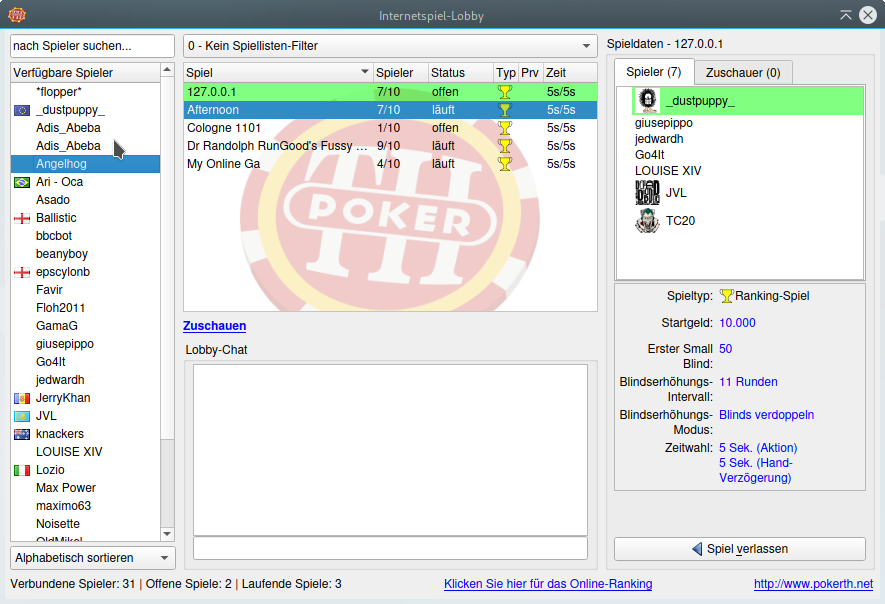The height and width of the screenshot is (604, 885).
Task: Click the trophy icon in My Online Ga row
Action: 505,164
